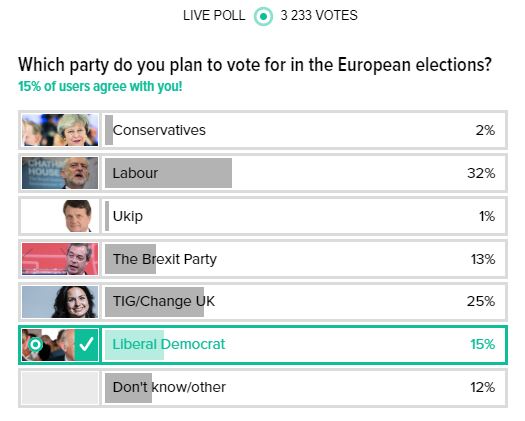Viewport: 525px width, 421px height.
Task: Click the blank Don't know/other thumbnail
Action: point(60,387)
